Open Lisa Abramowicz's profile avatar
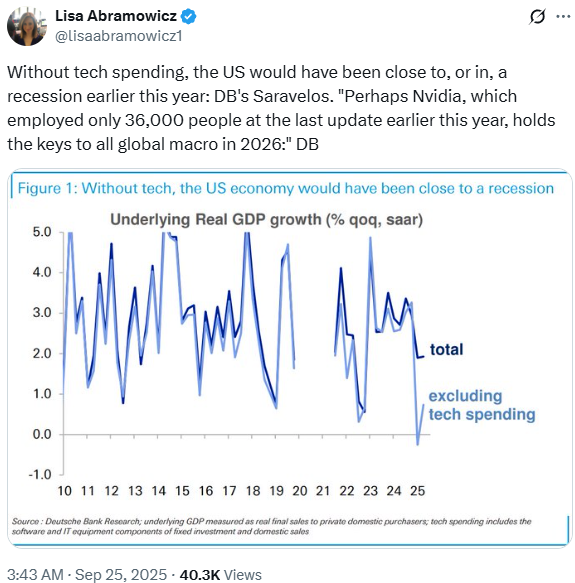The height and width of the screenshot is (583, 575). point(27,26)
